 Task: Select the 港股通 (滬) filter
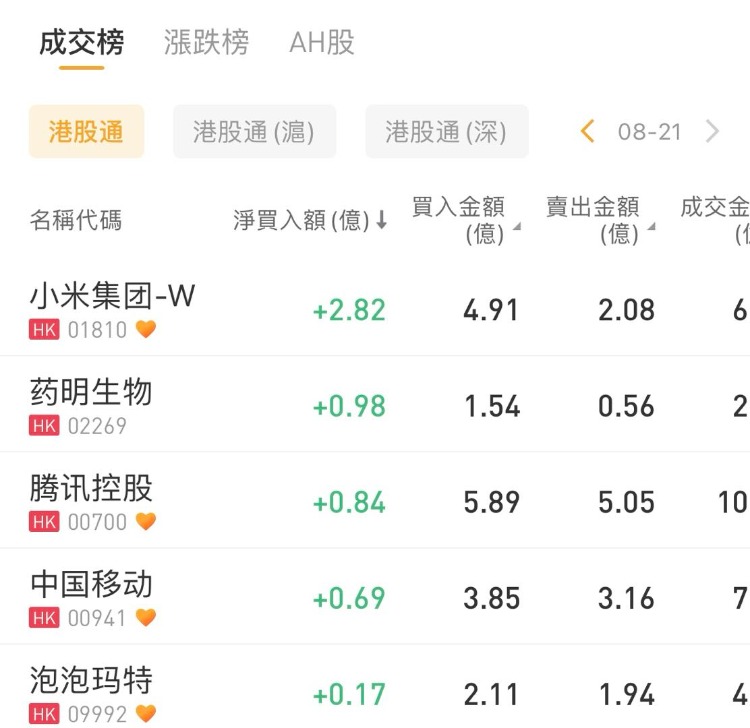(254, 132)
